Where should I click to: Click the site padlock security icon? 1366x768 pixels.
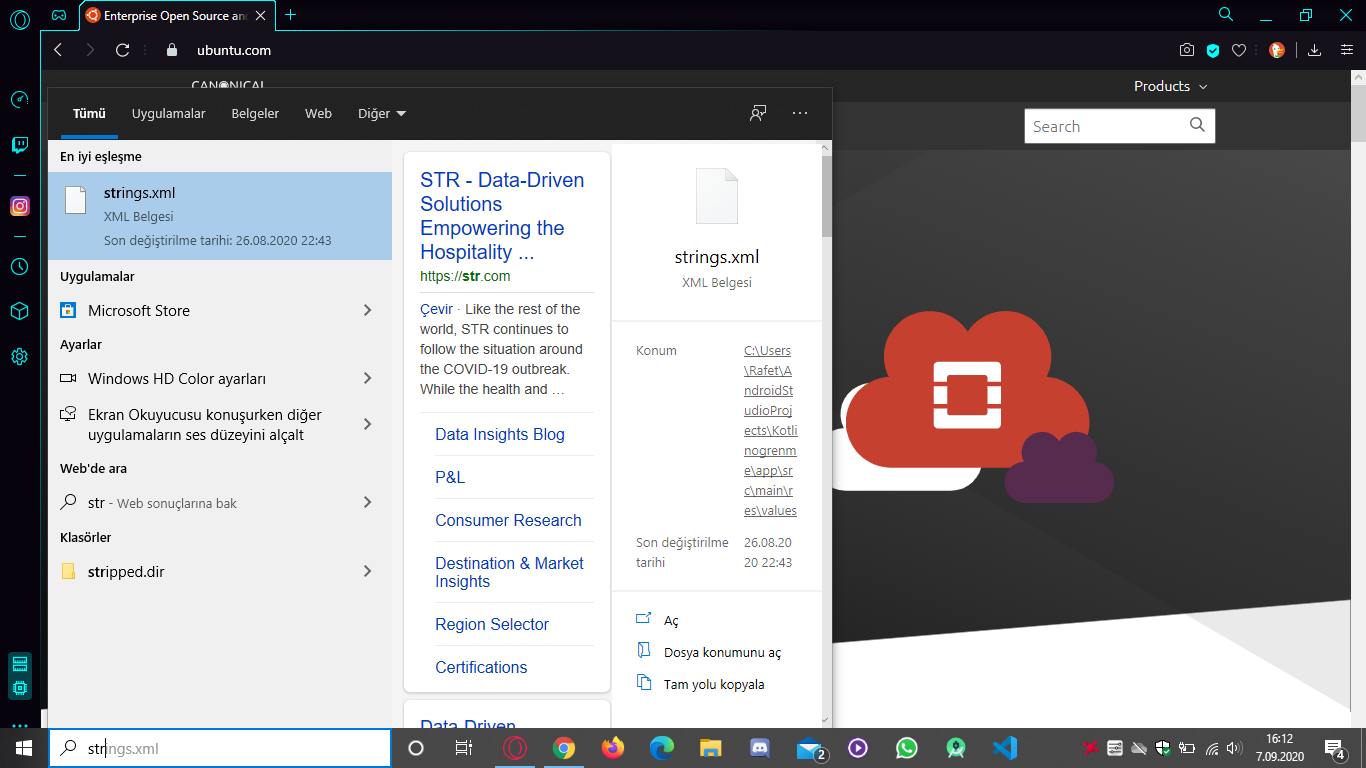tap(171, 50)
